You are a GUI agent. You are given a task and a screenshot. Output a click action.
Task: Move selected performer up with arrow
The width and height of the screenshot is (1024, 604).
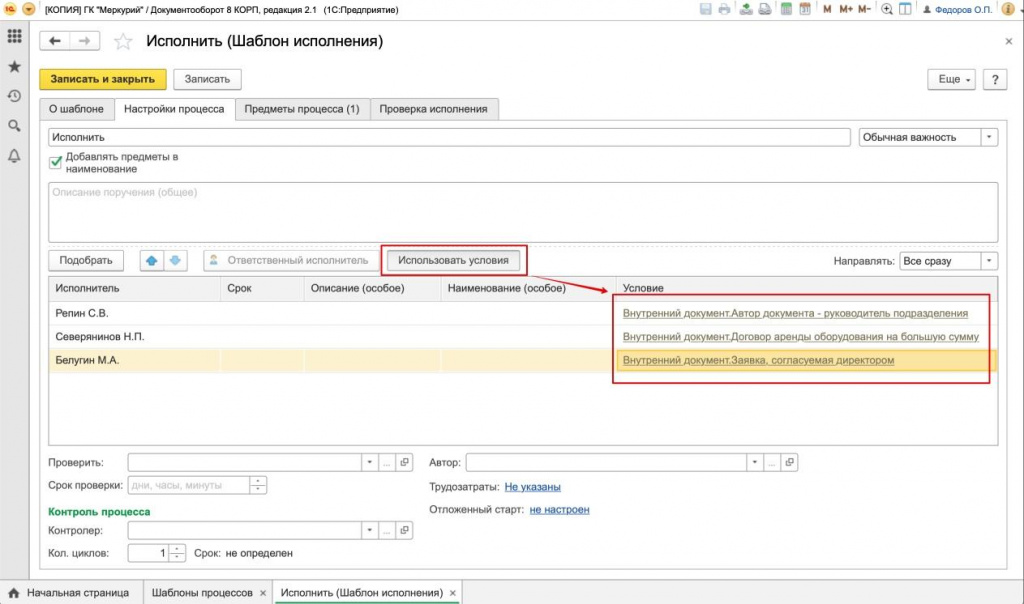(x=152, y=261)
